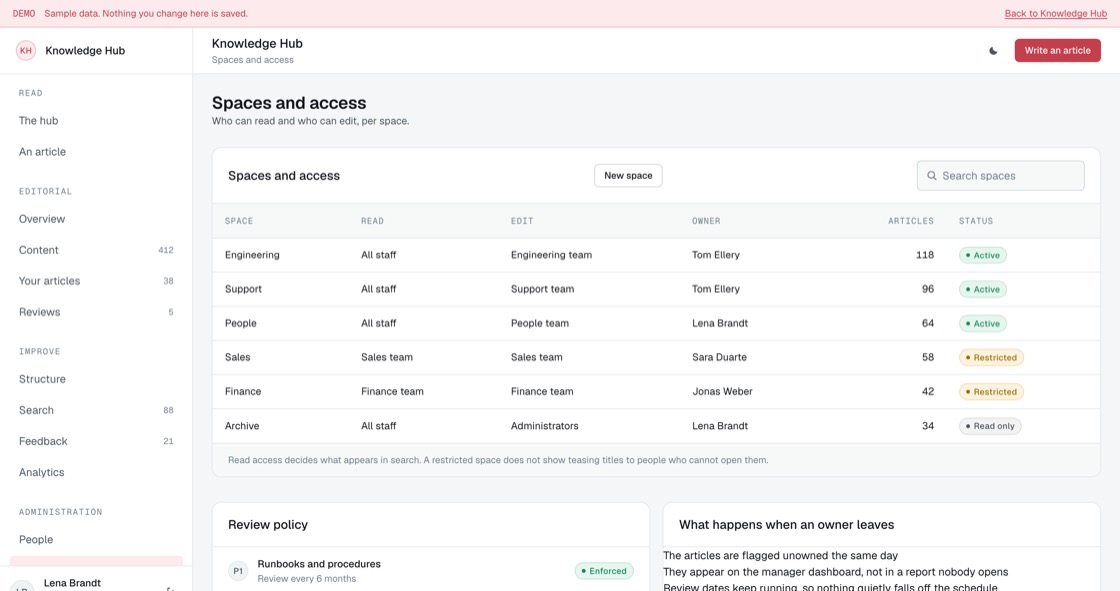Screen dimensions: 1120x591
Task: Click the Restricted badge in Sales row
Action: point(991,357)
